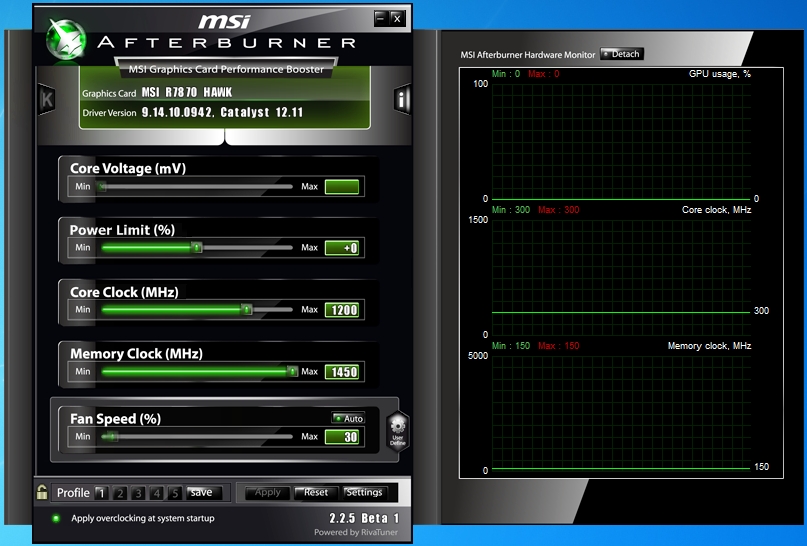Click the Core Voltage value field
The image size is (807, 546).
(342, 187)
